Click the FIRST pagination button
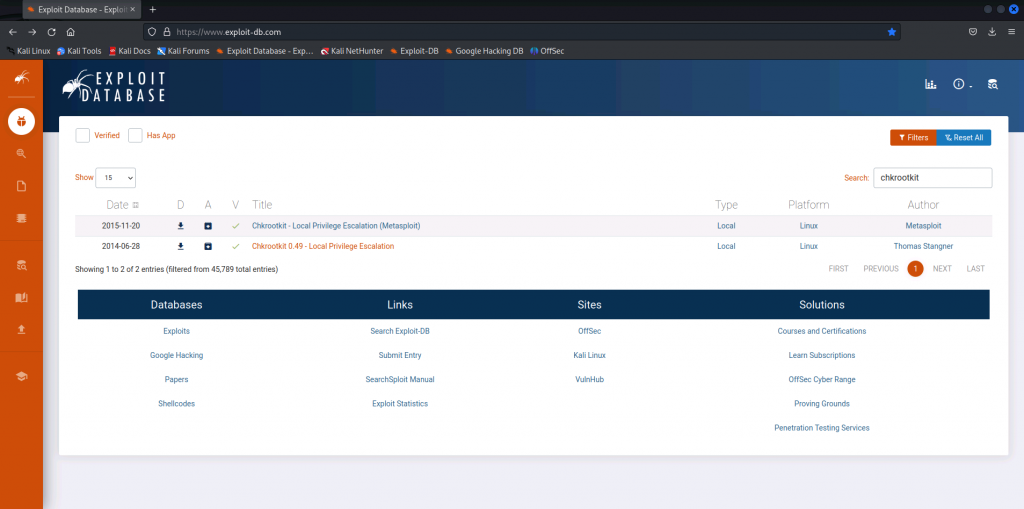This screenshot has width=1024, height=509. click(839, 269)
